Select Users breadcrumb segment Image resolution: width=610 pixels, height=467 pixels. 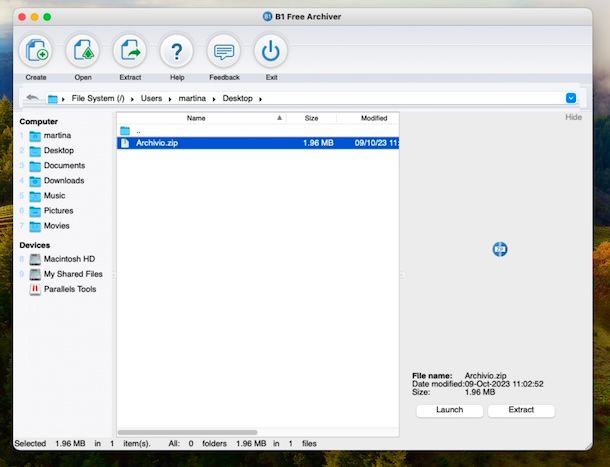click(151, 98)
